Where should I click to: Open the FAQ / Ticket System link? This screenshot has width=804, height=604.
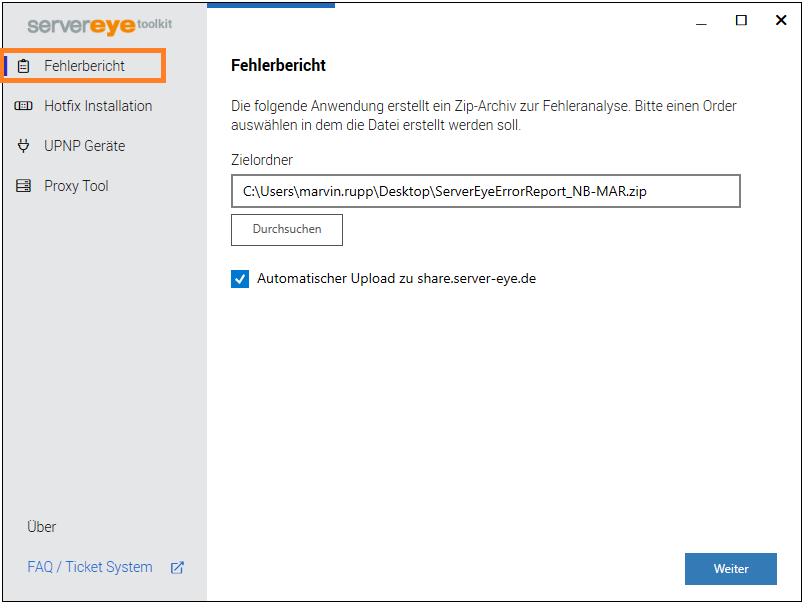pos(90,567)
